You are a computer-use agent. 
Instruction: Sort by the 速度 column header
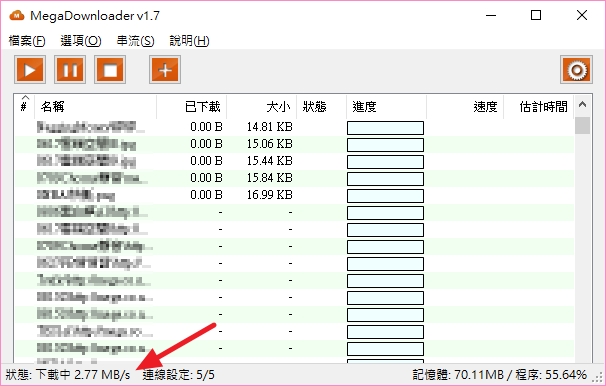tap(465, 106)
